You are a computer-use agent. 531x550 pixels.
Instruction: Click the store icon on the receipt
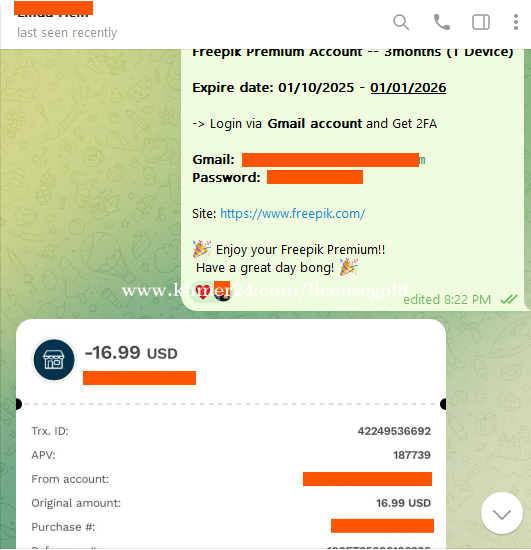click(x=54, y=360)
